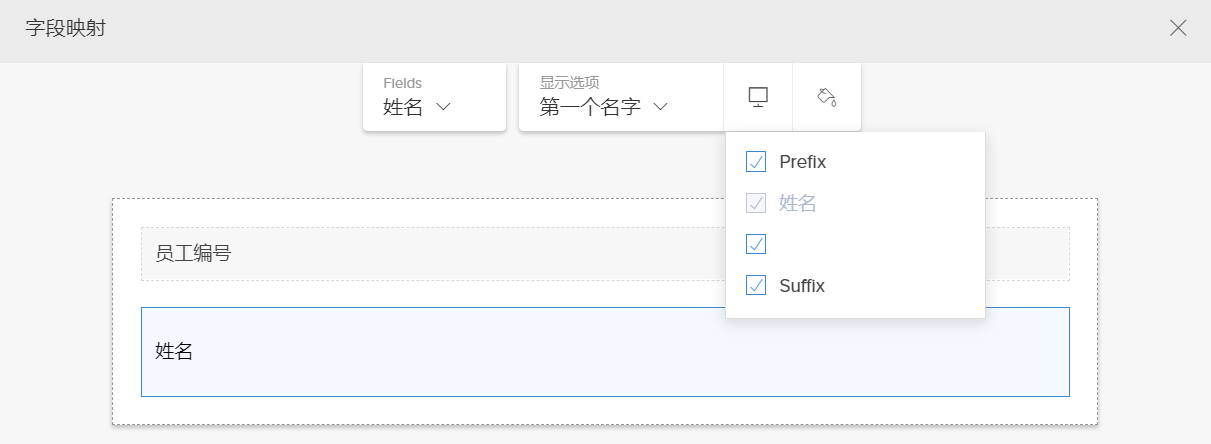Toggle the Suffix checkbox
Viewport: 1211px width, 444px height.
tap(756, 286)
